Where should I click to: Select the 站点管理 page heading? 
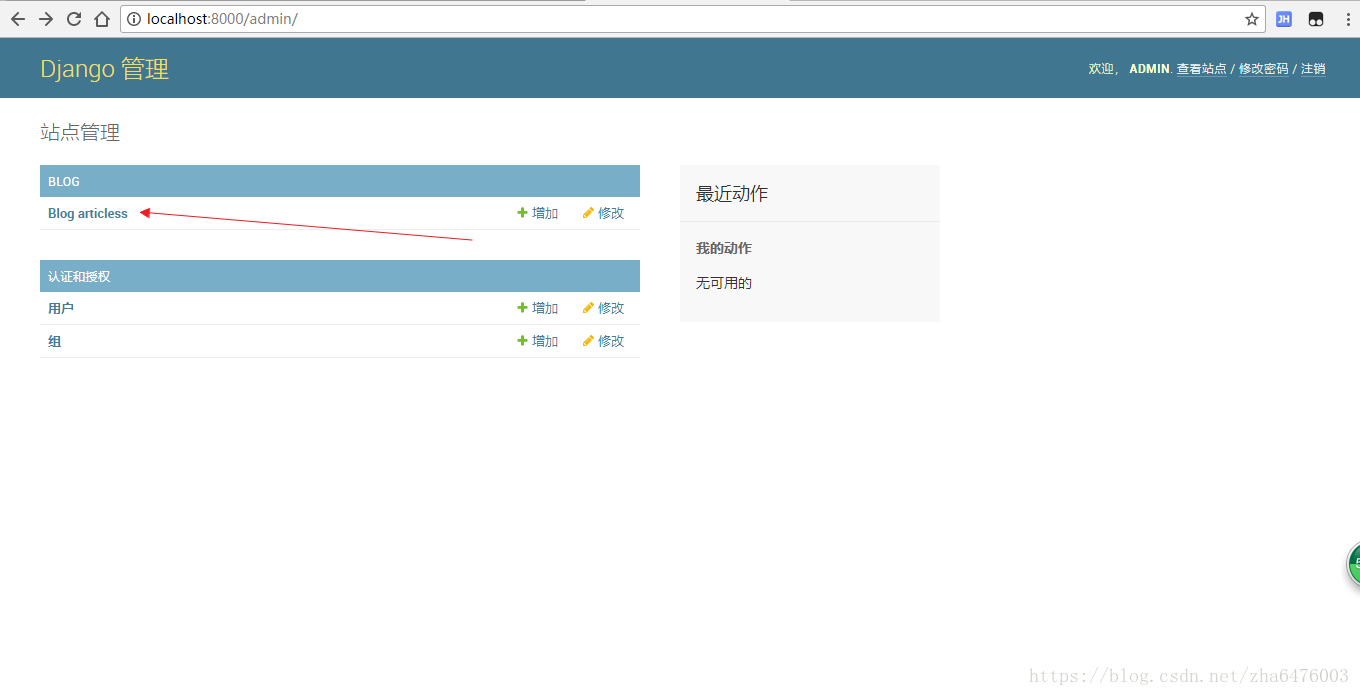(80, 132)
